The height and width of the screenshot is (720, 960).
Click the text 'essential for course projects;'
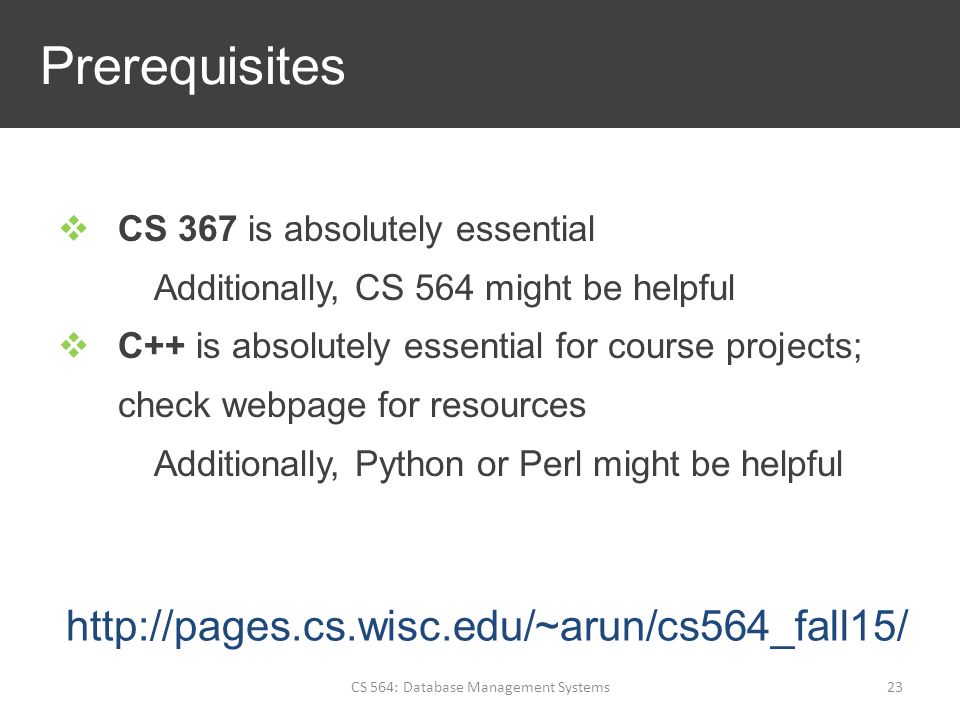pyautogui.click(x=633, y=347)
